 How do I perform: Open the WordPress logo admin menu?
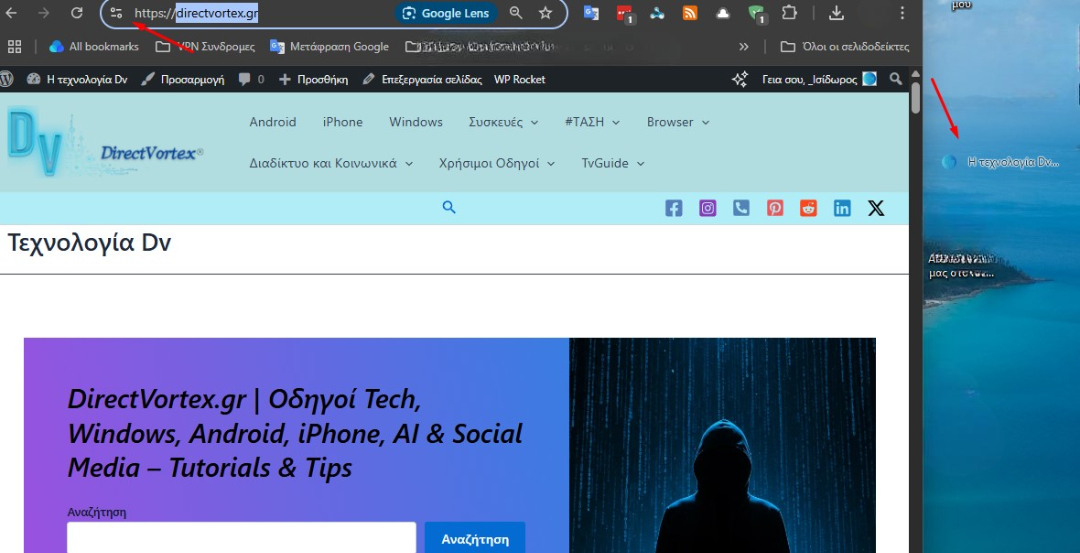[7, 79]
